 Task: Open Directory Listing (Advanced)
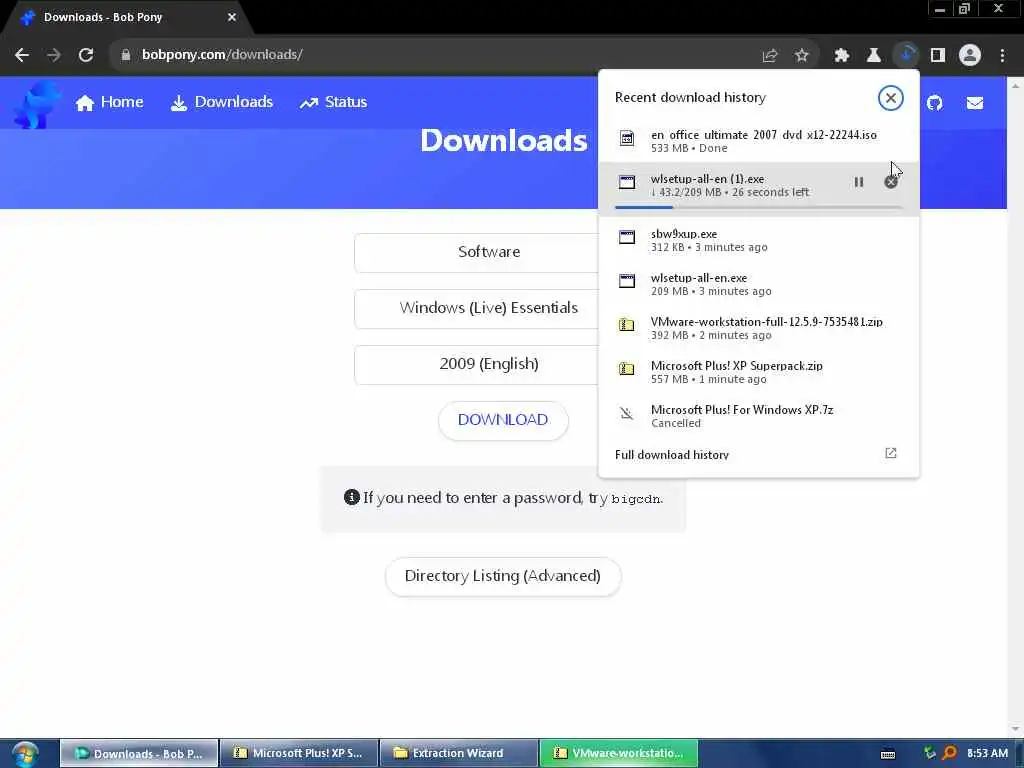503,576
